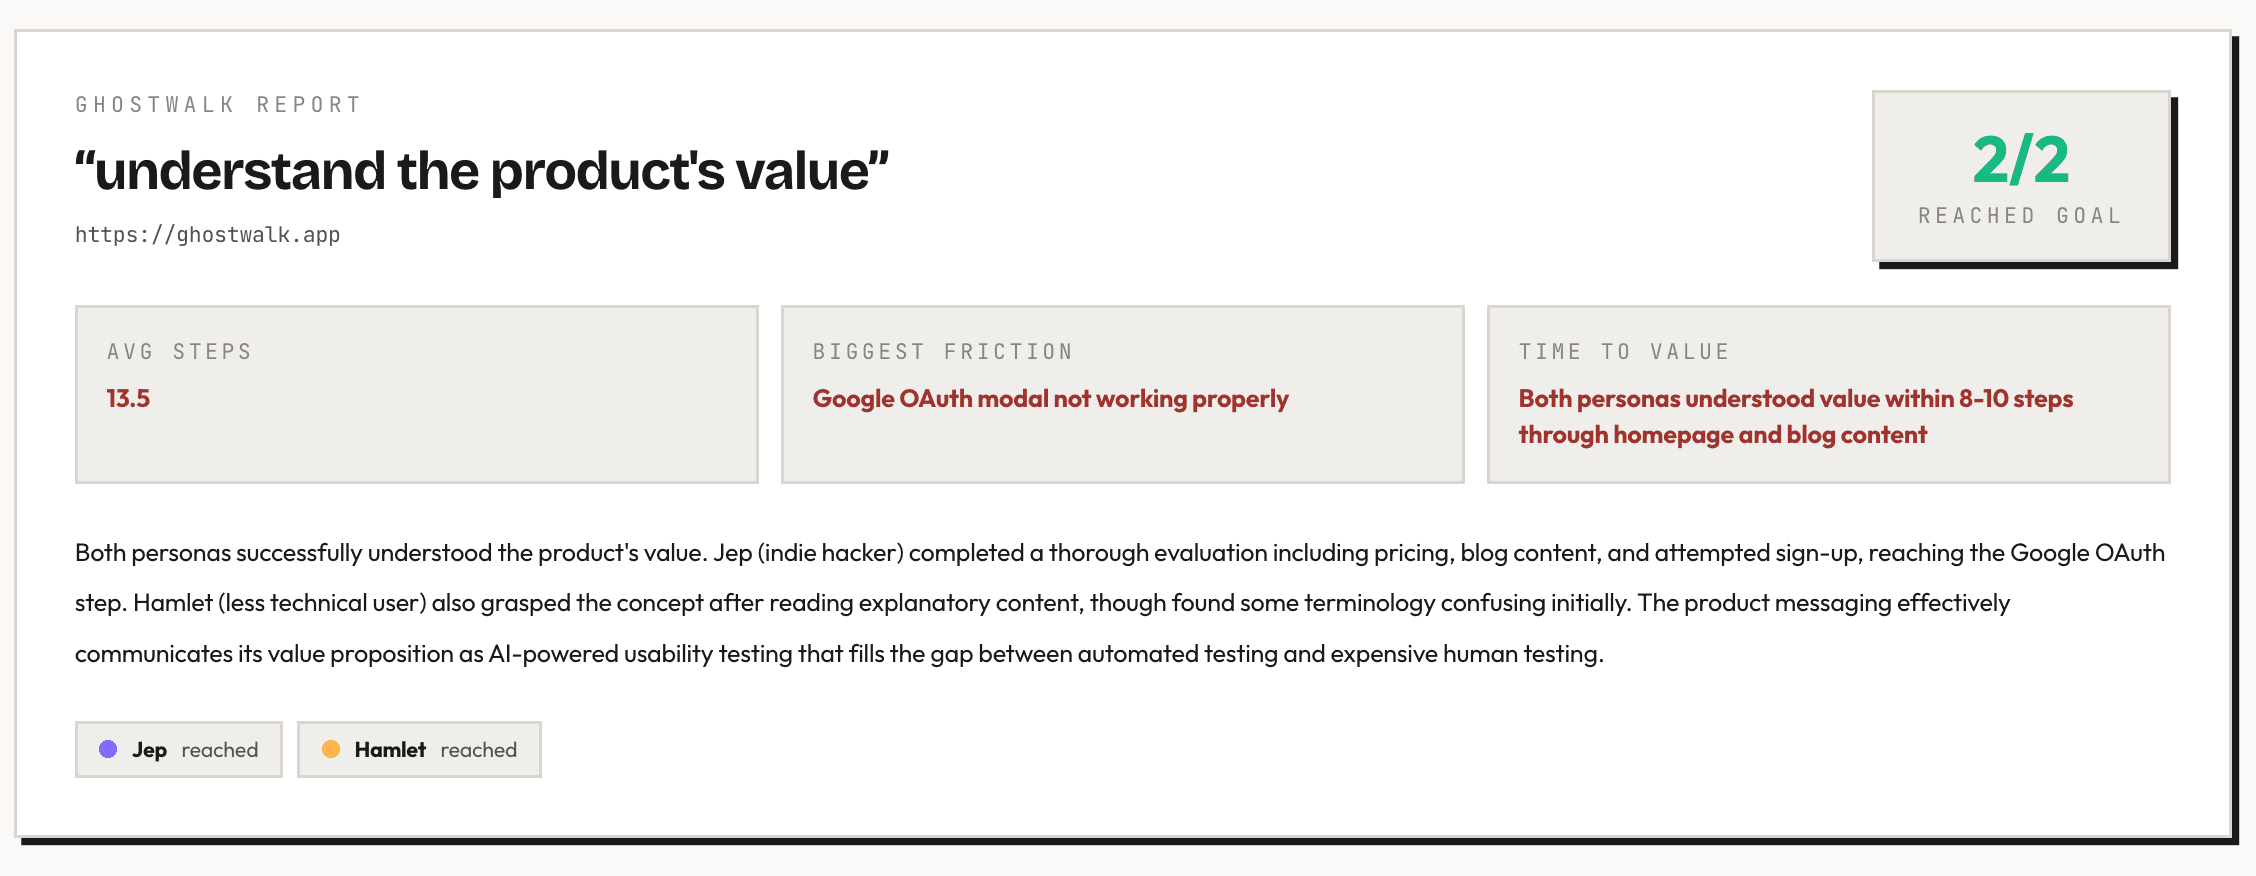Screen dimensions: 2256x876
Task: Select the TIME TO VALUE card label
Action: pyautogui.click(x=1624, y=352)
